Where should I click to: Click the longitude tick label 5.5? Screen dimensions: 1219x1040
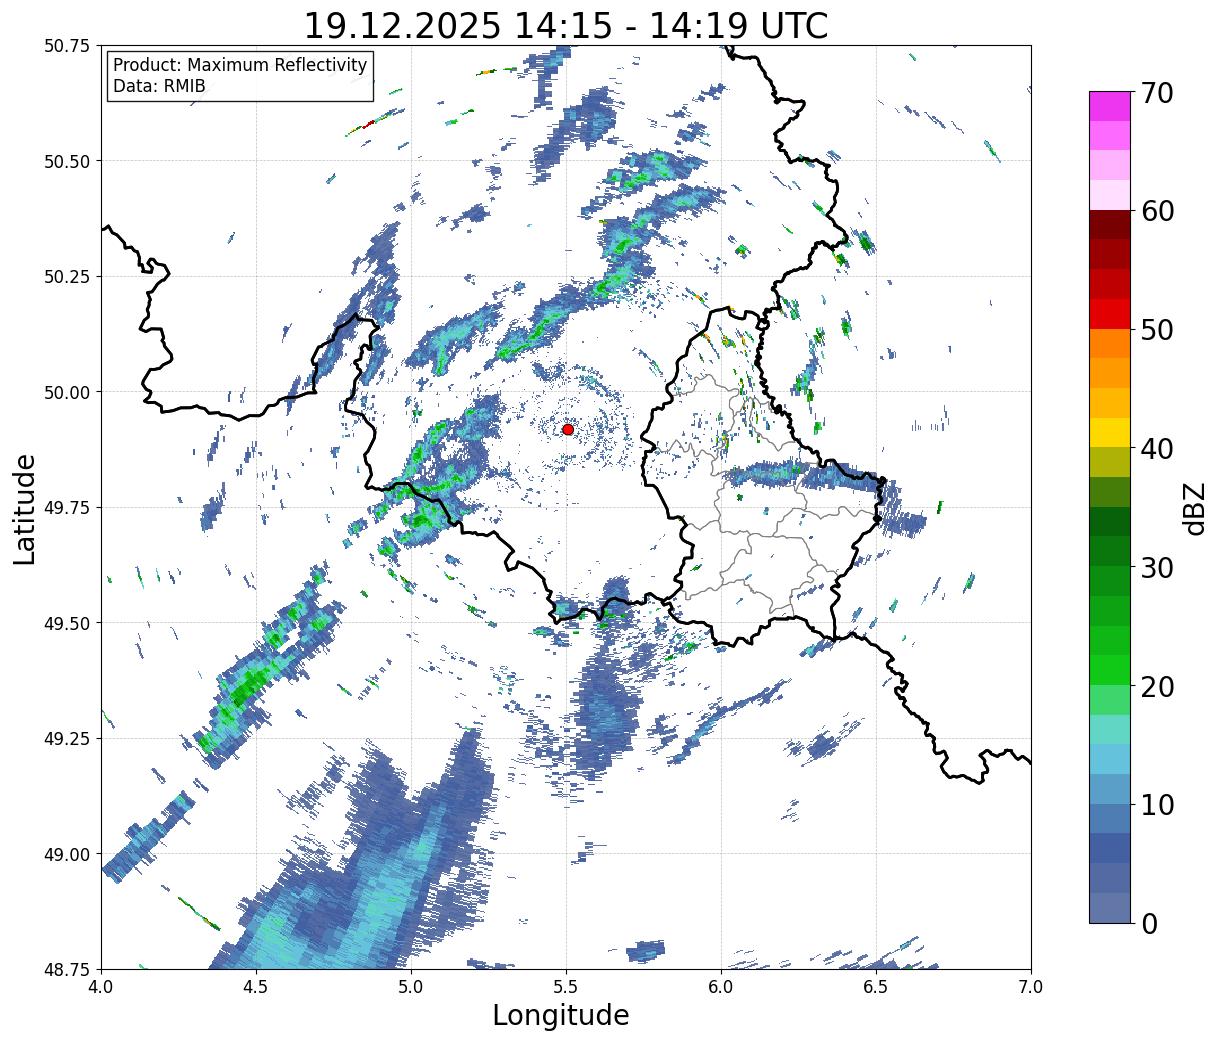click(566, 986)
